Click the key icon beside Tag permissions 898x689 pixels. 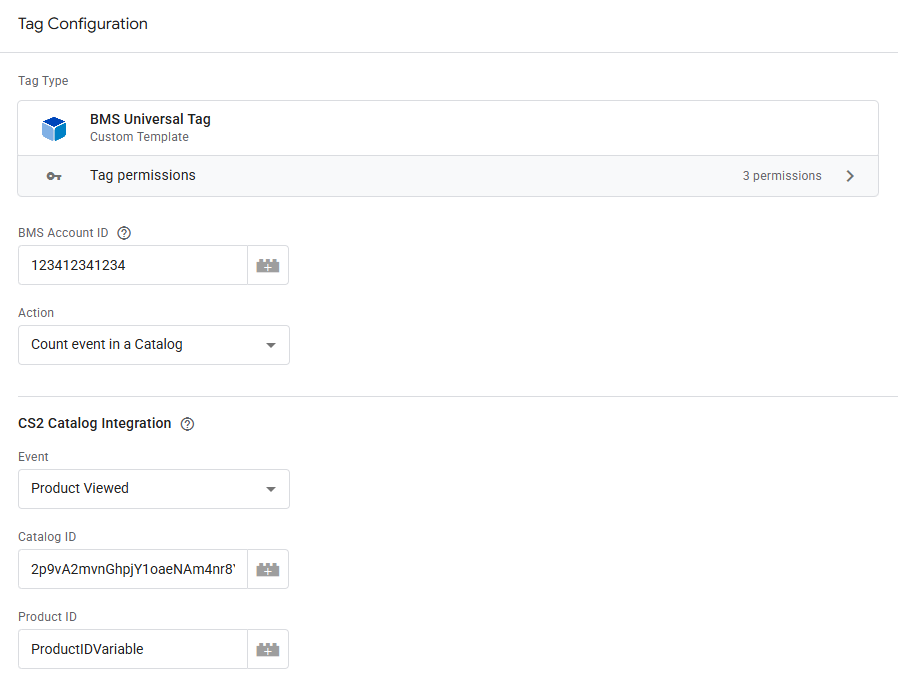click(x=54, y=176)
